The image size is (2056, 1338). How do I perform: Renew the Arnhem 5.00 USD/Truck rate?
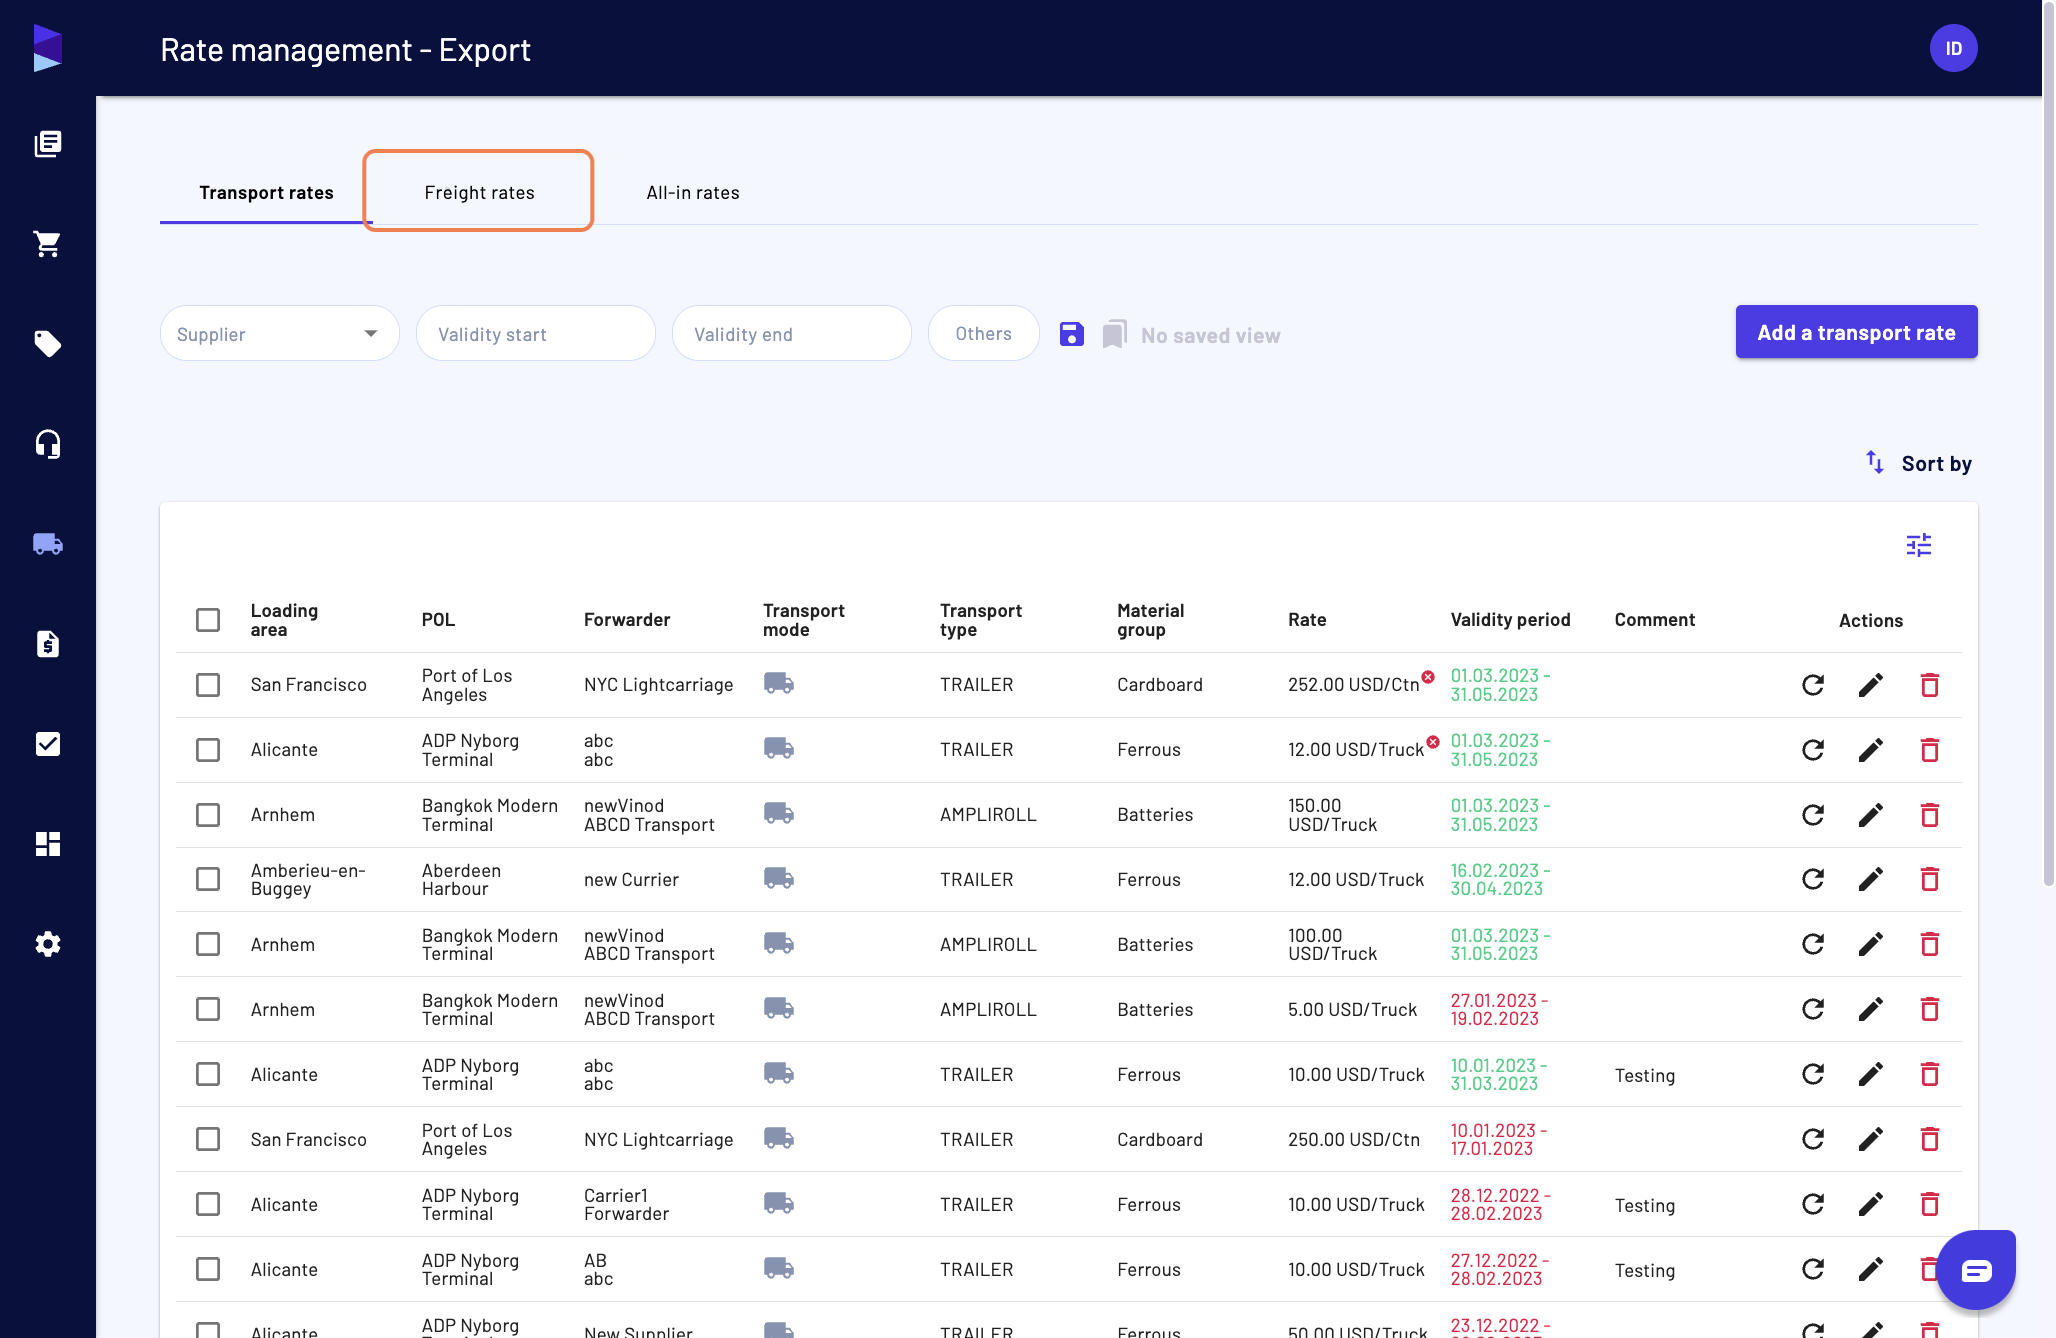click(x=1813, y=1009)
